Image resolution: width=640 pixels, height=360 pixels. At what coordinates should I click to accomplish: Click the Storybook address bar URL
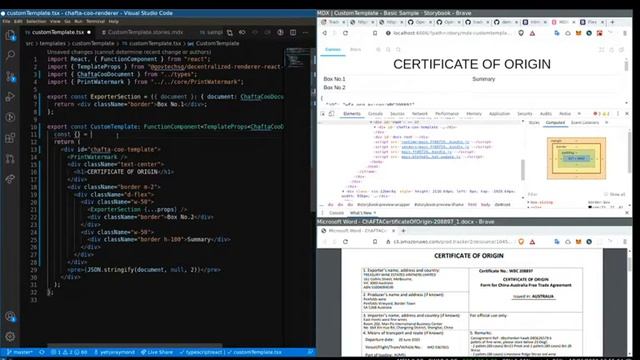[451, 33]
